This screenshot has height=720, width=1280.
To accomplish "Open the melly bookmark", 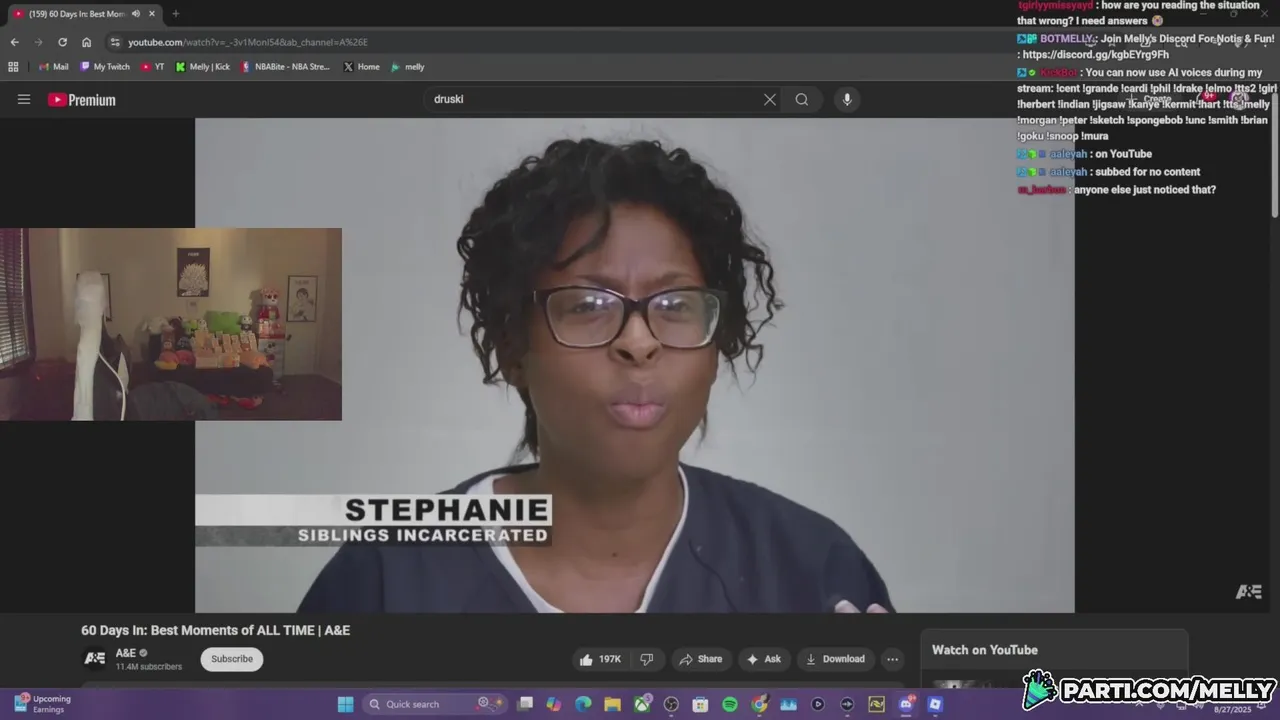I will pos(408,67).
